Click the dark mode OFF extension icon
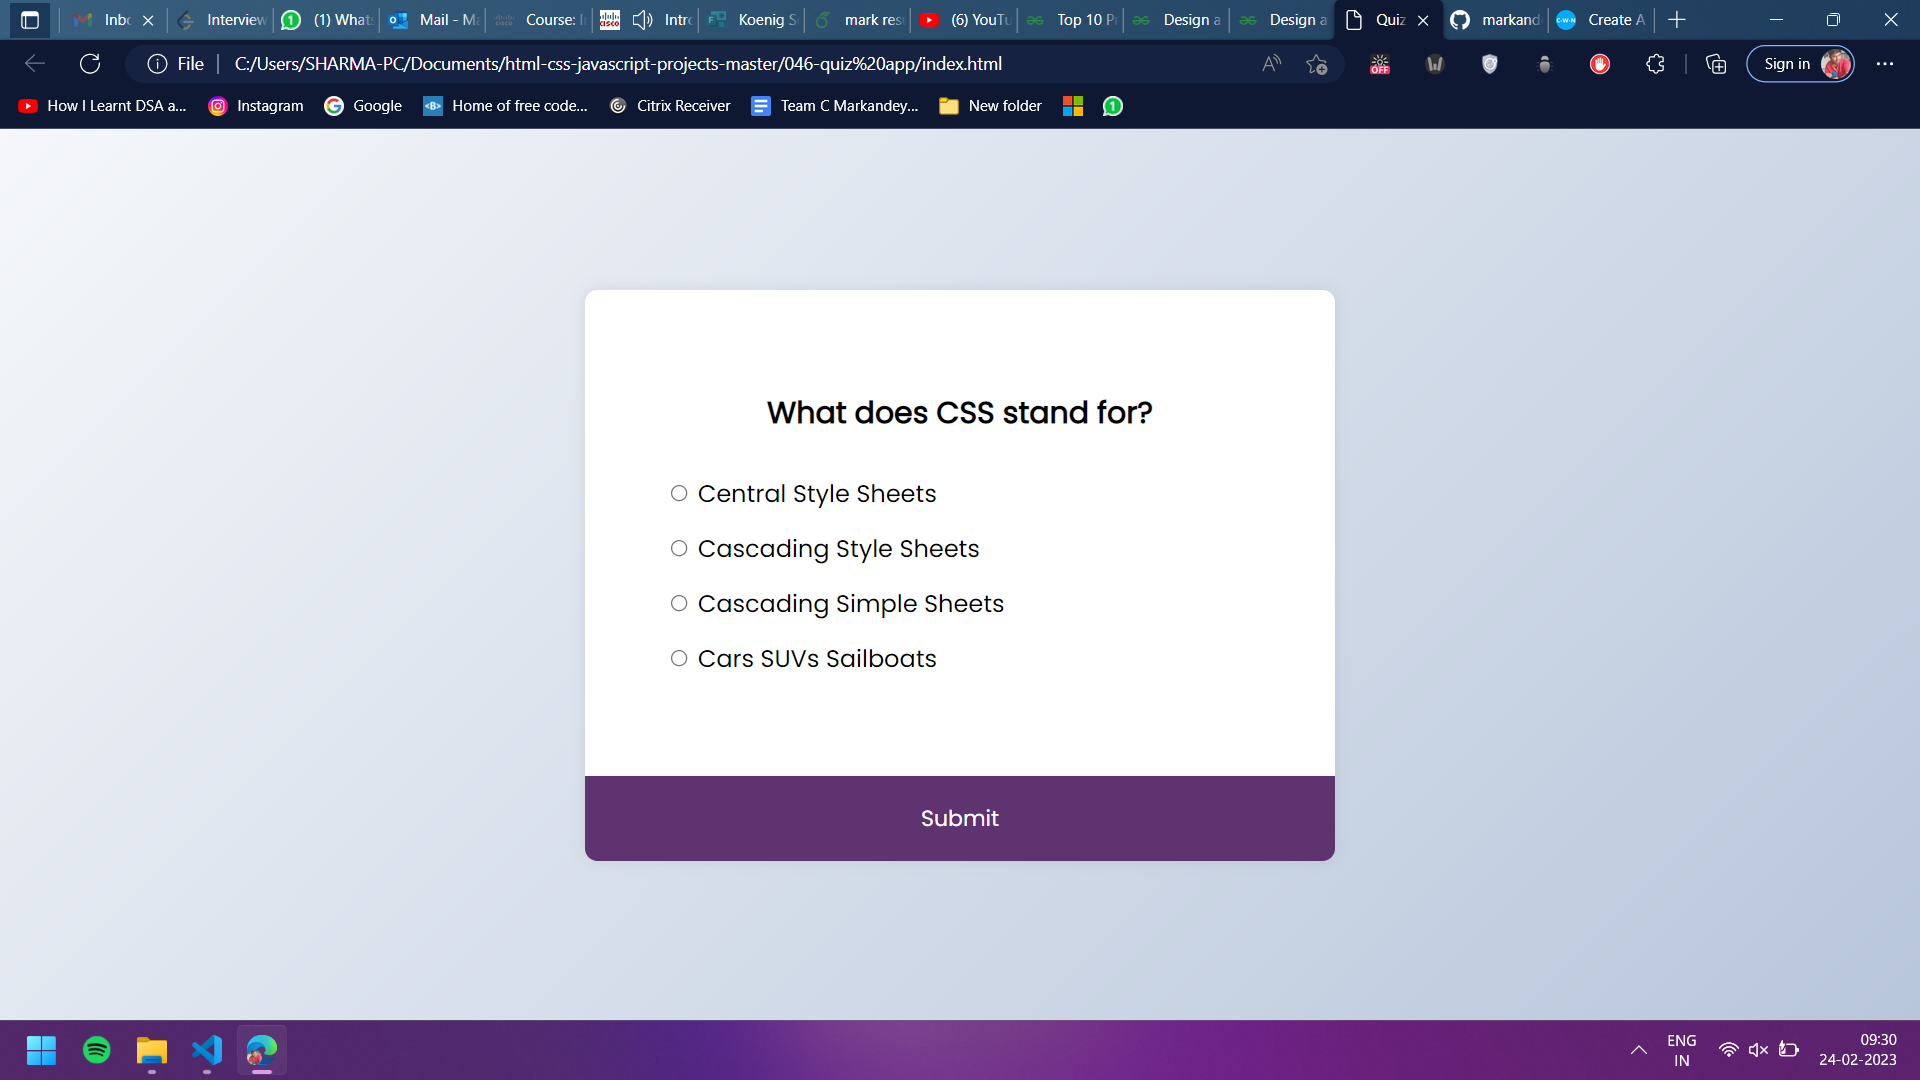 [x=1380, y=64]
